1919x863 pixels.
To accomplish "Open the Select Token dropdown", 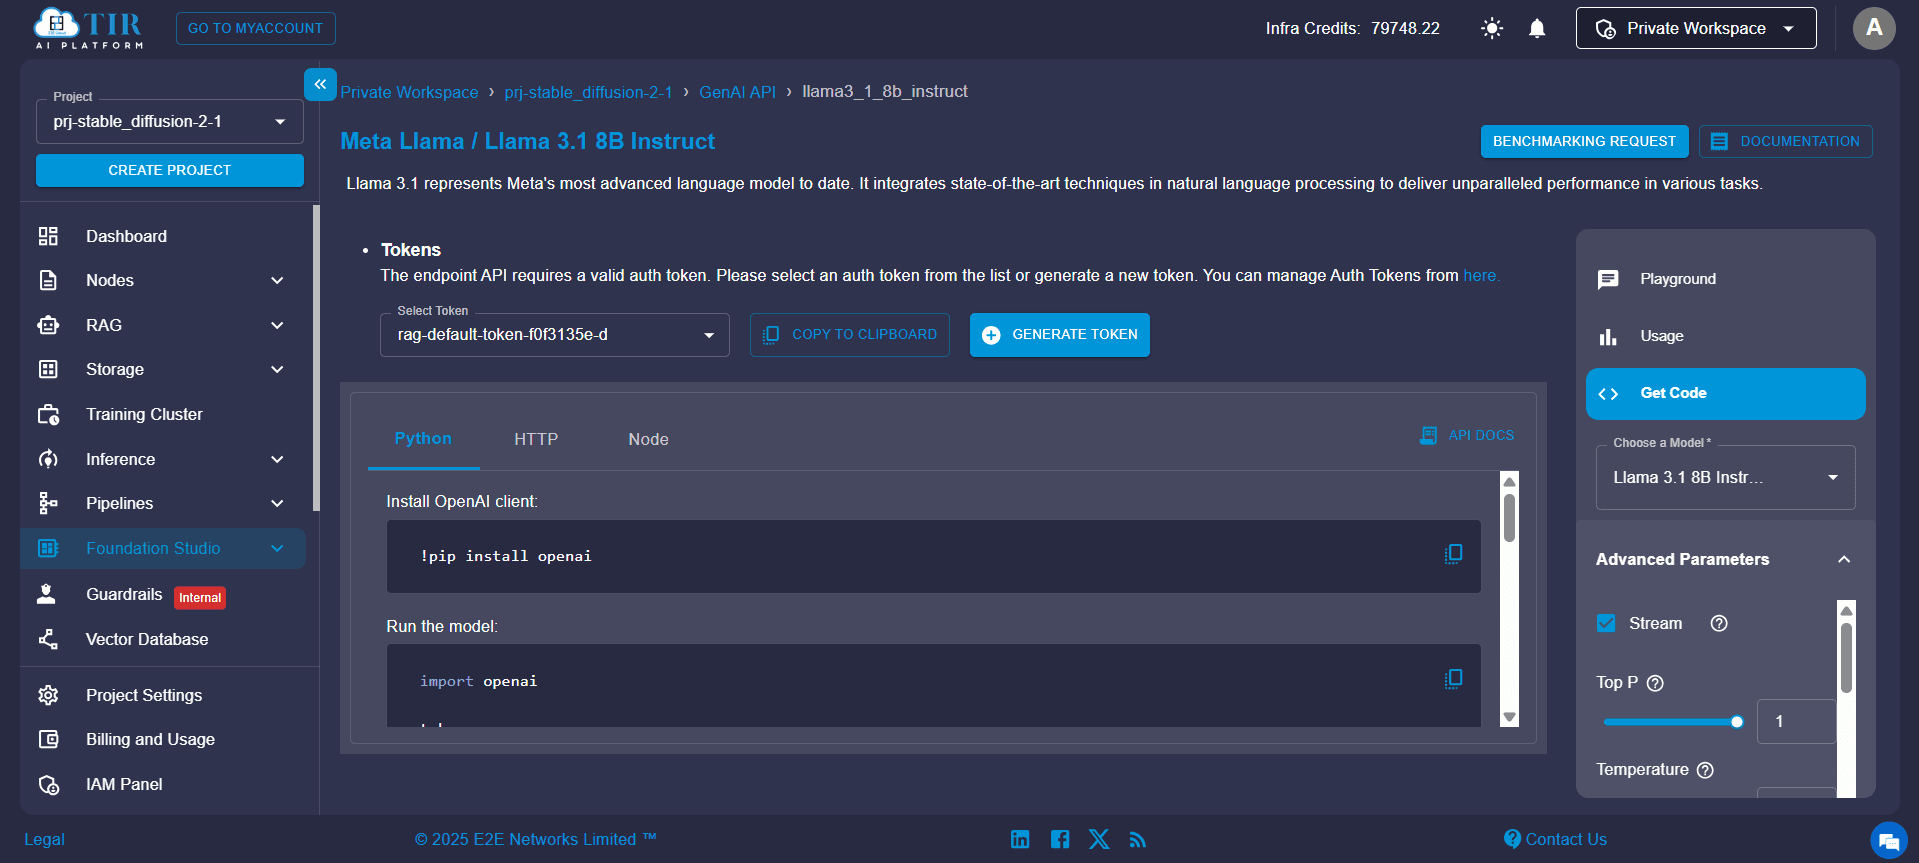I will click(555, 335).
